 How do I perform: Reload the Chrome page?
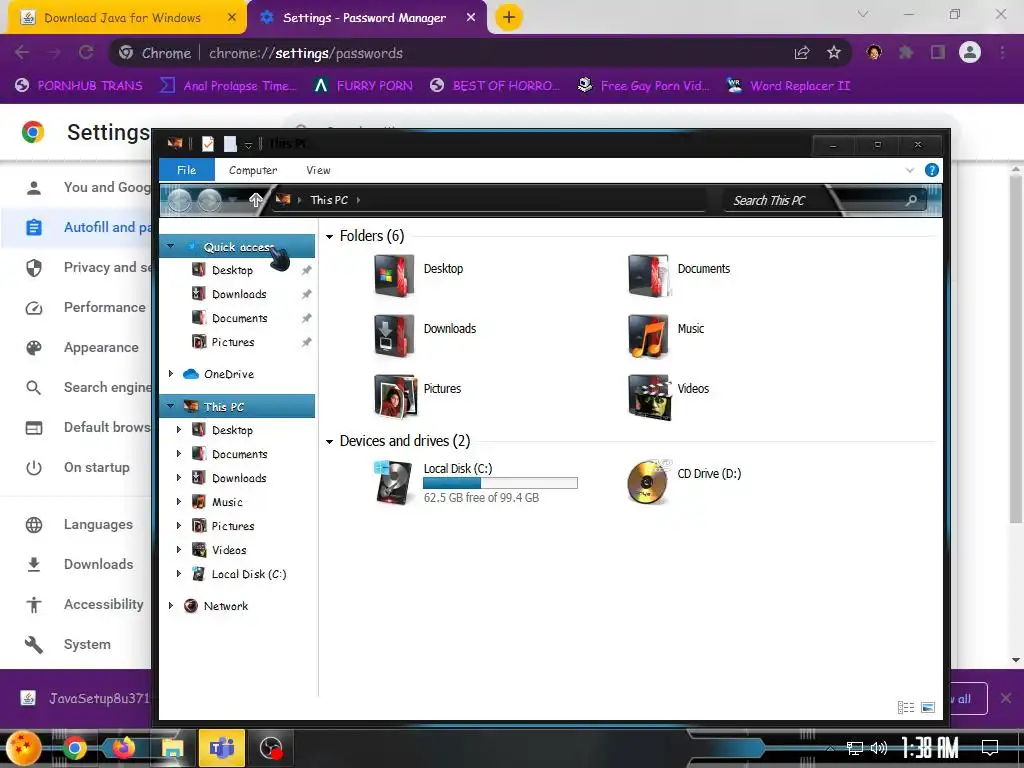coord(86,52)
